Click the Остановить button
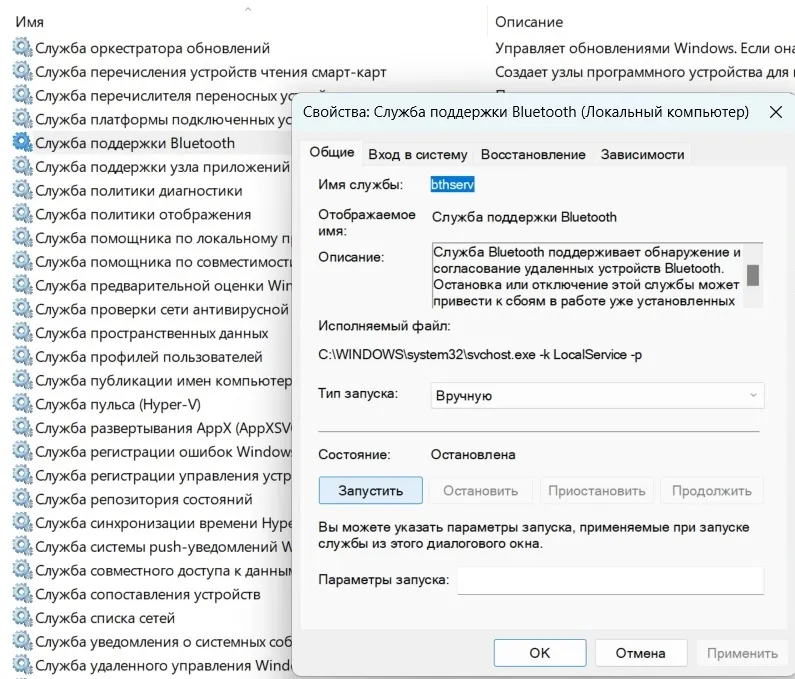The height and width of the screenshot is (679, 795). [481, 490]
